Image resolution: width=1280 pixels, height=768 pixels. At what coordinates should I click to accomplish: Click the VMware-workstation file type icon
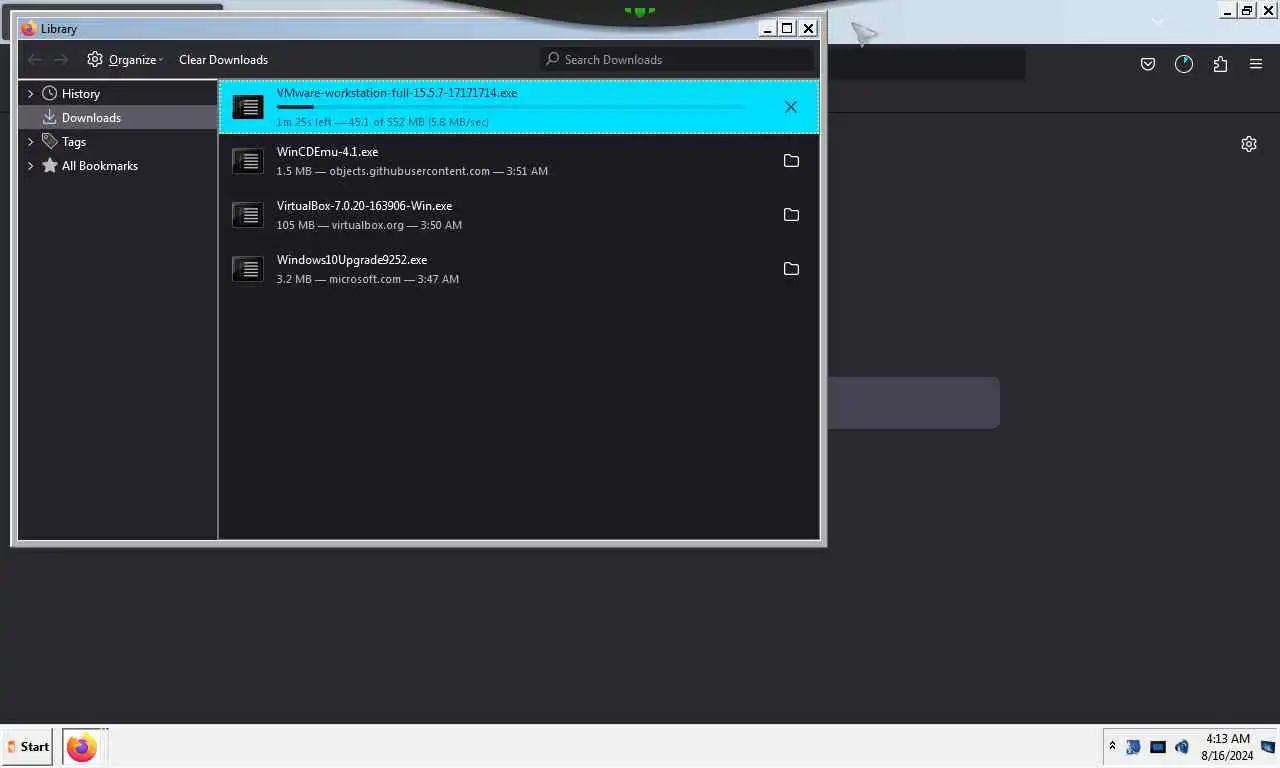coord(248,107)
